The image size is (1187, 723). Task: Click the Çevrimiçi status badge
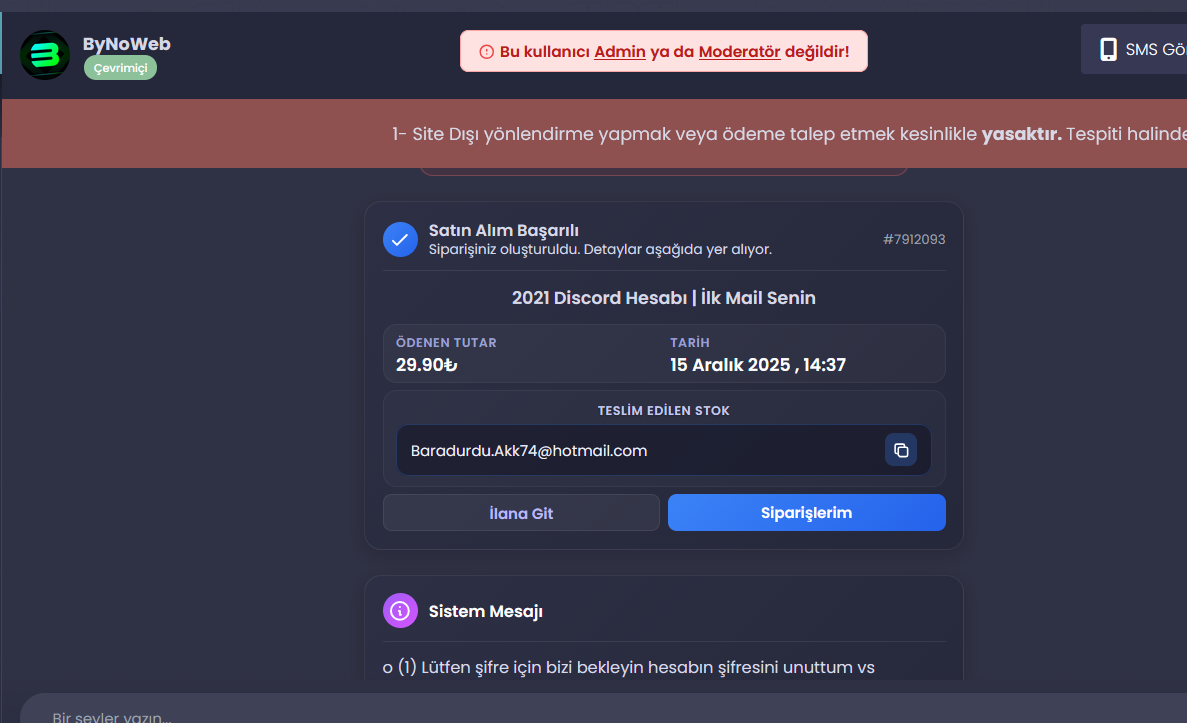120,68
